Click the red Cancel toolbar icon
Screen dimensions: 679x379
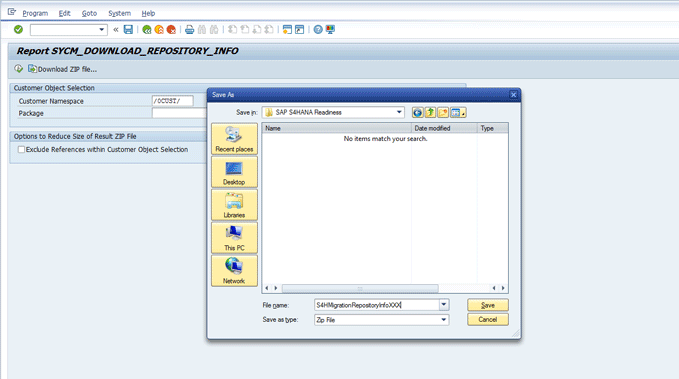pyautogui.click(x=171, y=29)
